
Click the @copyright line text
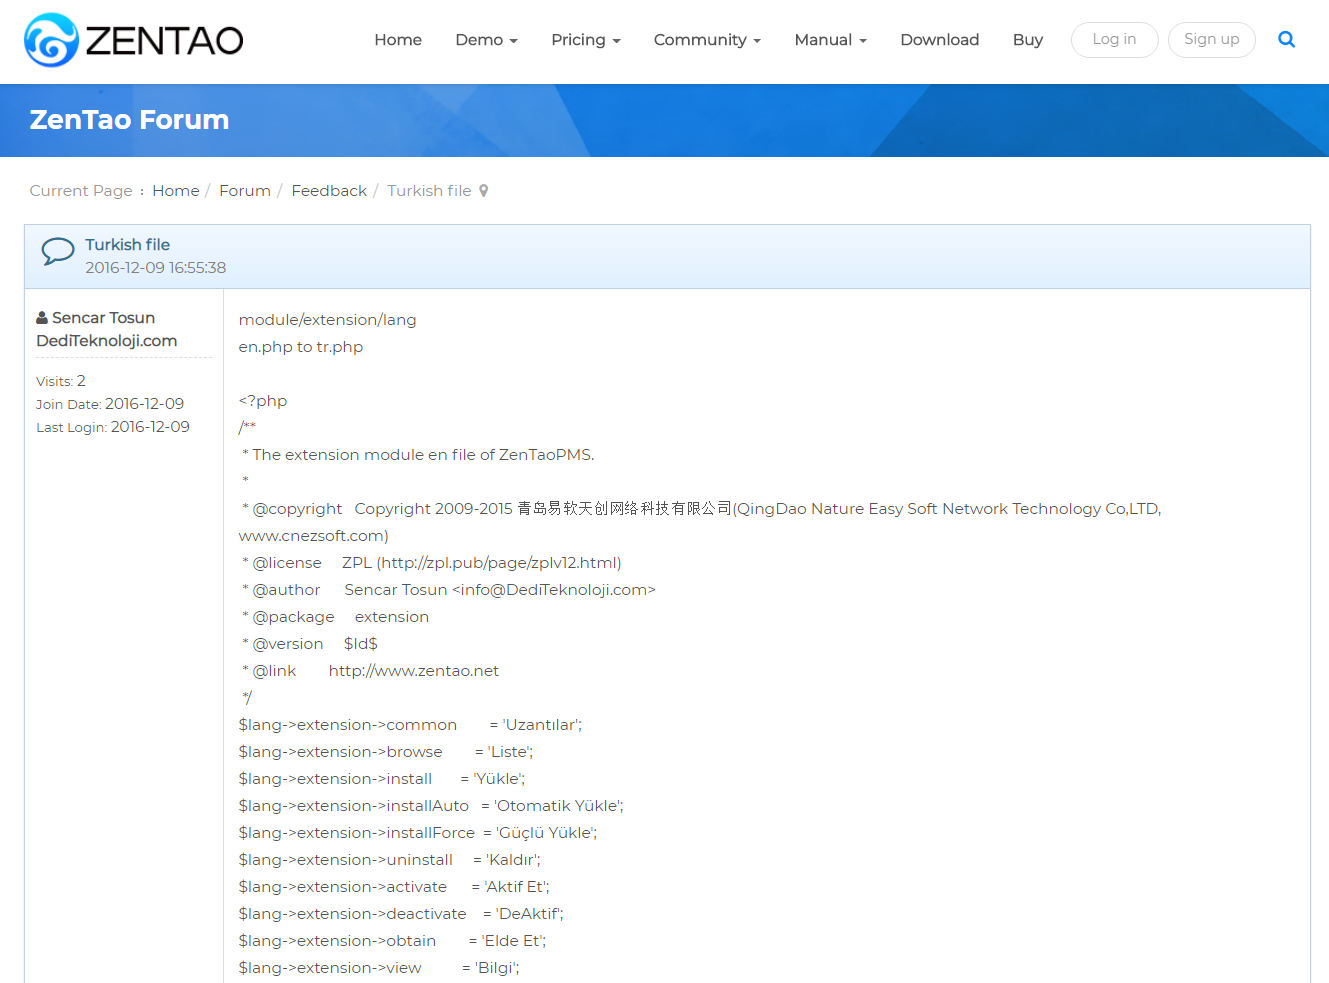click(x=701, y=509)
